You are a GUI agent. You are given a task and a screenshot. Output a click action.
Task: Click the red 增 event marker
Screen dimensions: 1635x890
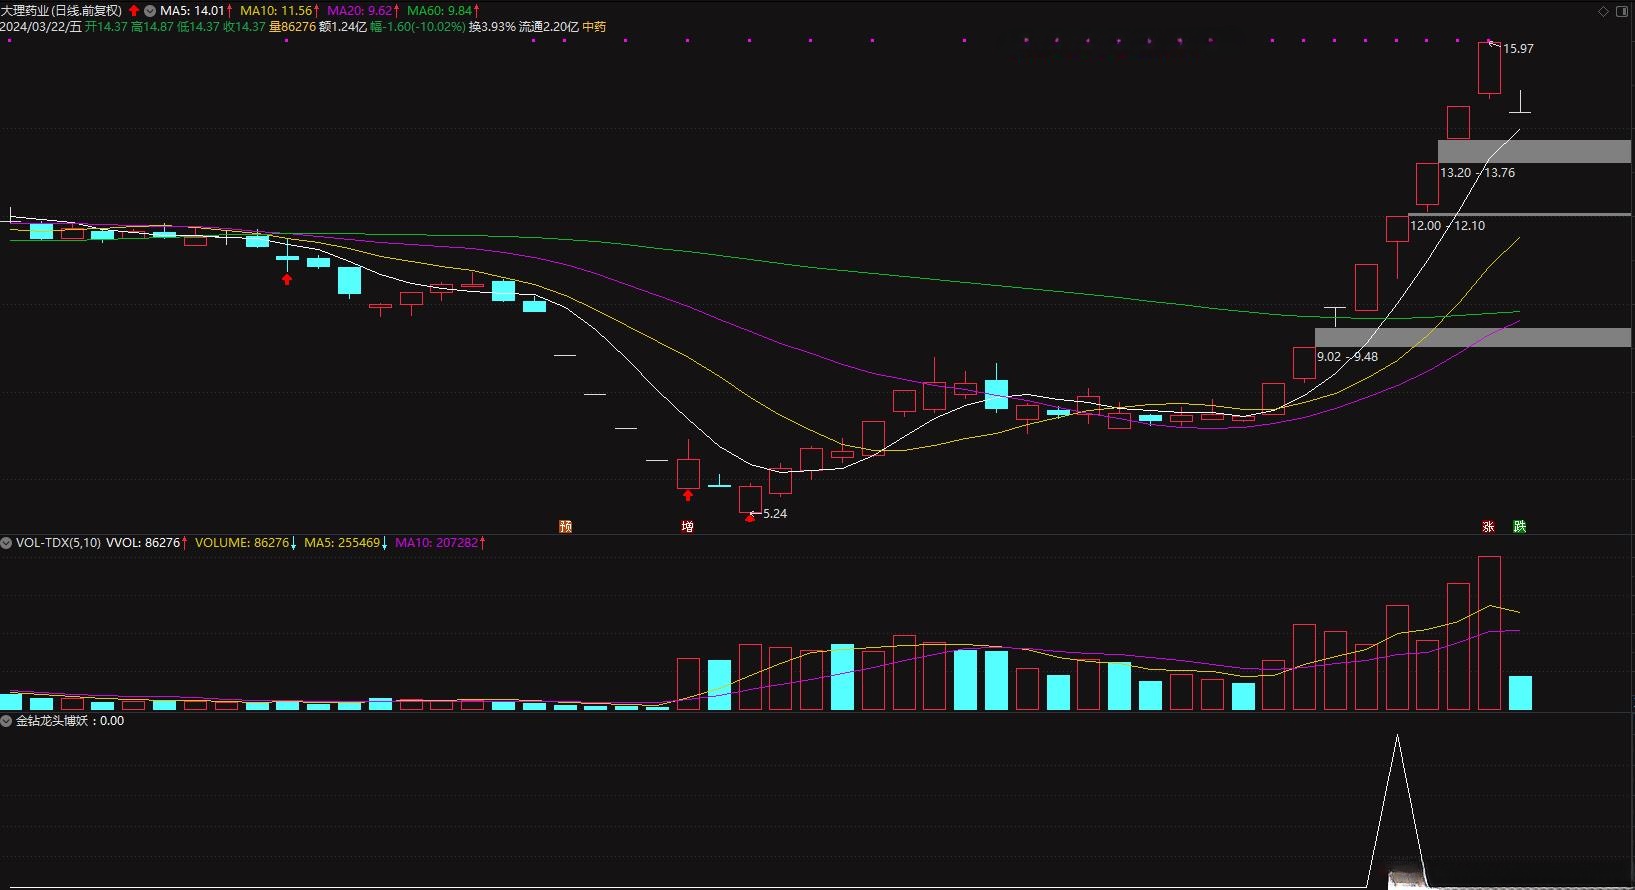[x=687, y=527]
